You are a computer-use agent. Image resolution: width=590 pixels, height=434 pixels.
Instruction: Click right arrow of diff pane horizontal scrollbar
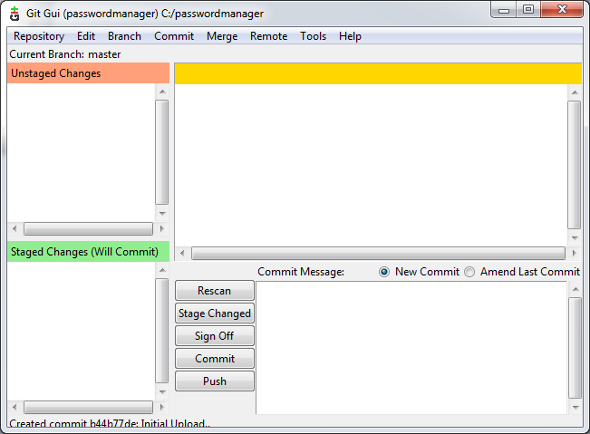(x=574, y=253)
